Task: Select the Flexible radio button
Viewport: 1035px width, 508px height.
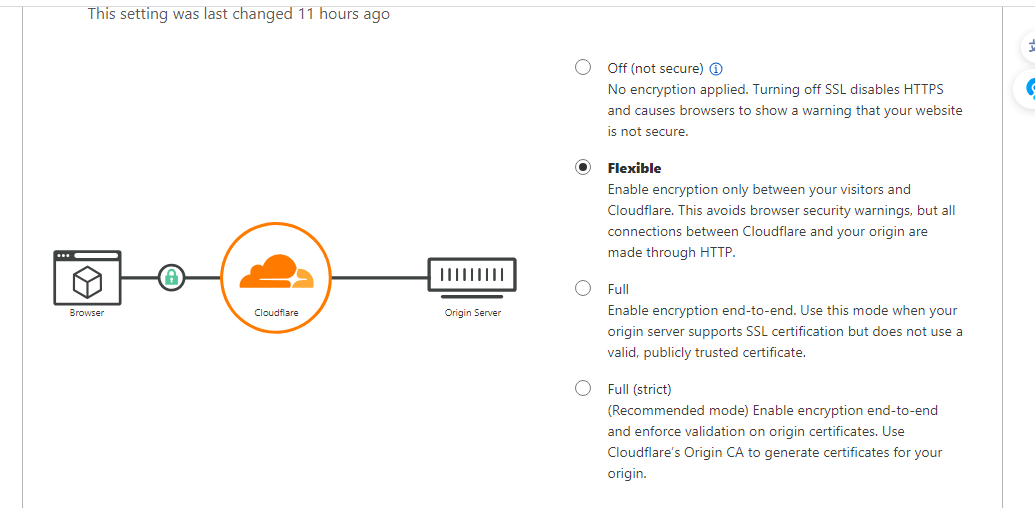Action: coord(583,168)
